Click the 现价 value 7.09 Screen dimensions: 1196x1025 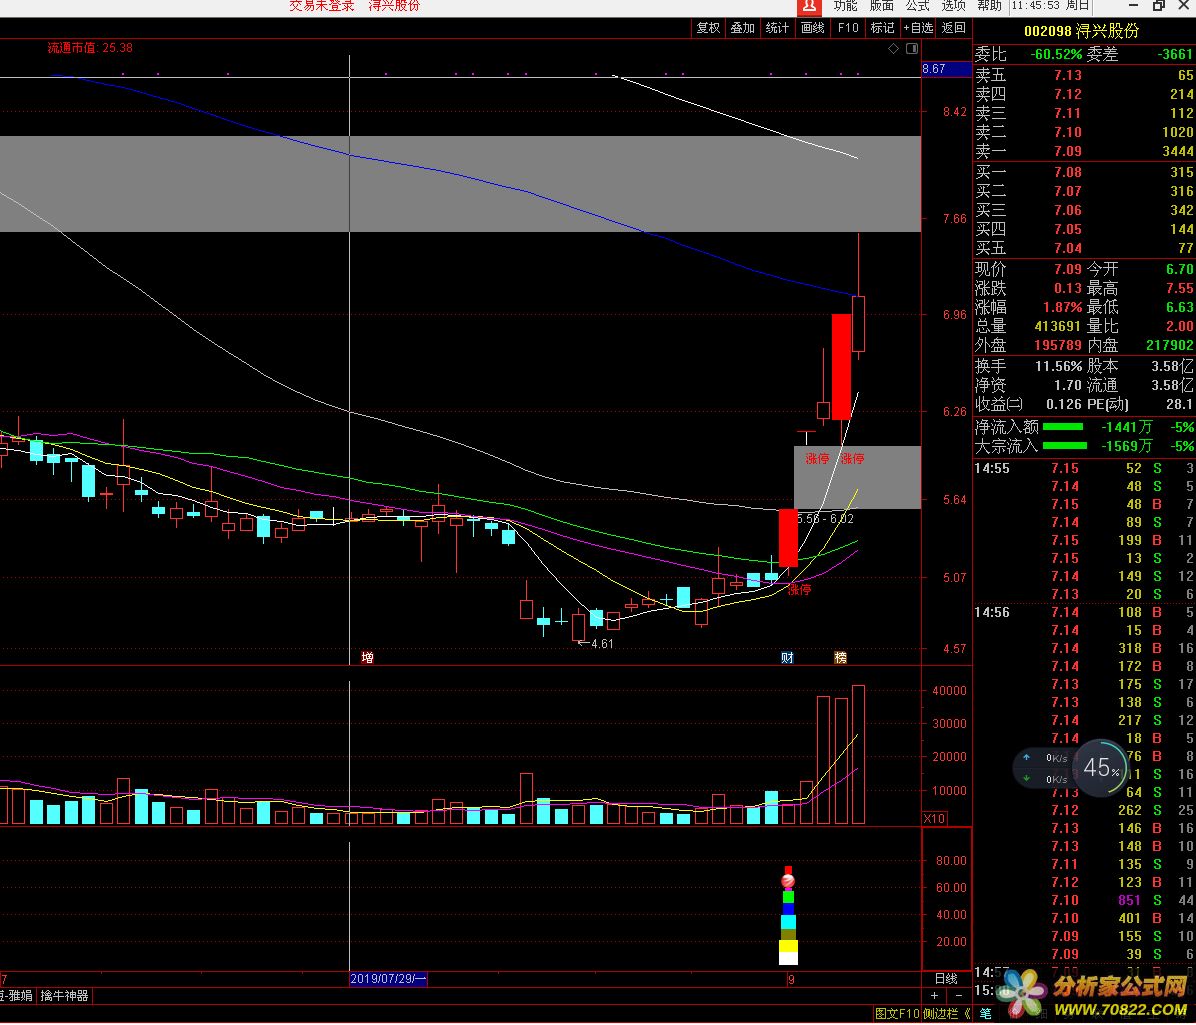tap(1068, 269)
